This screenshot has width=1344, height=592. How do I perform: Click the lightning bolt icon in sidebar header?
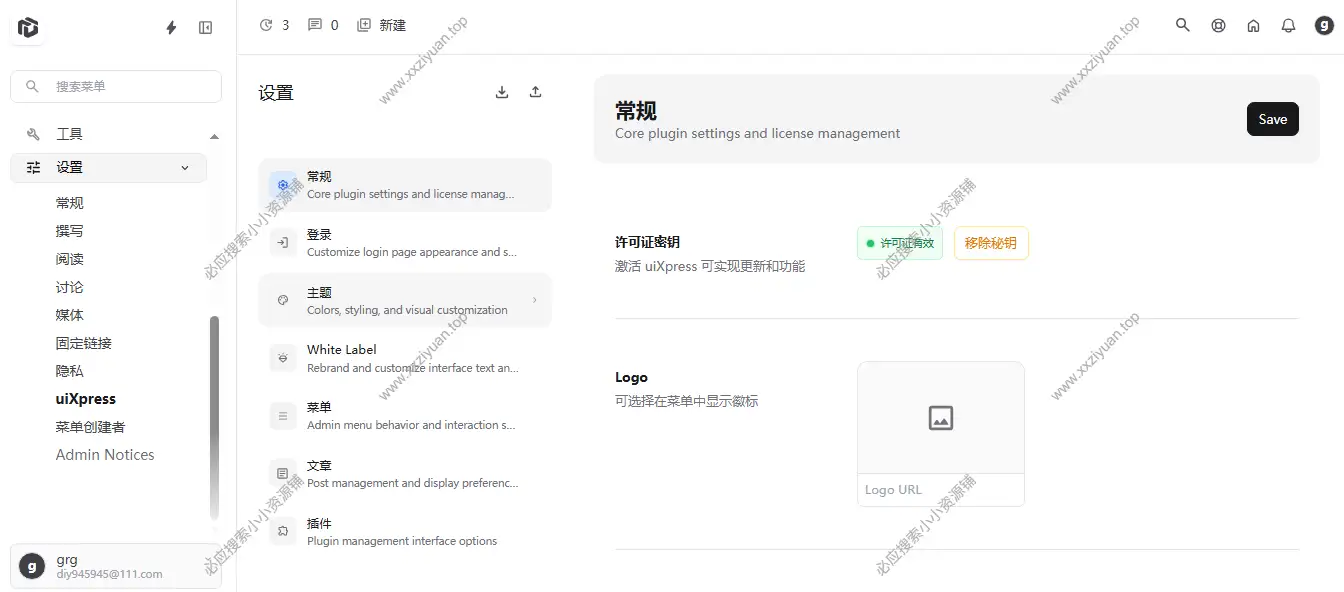click(x=171, y=28)
